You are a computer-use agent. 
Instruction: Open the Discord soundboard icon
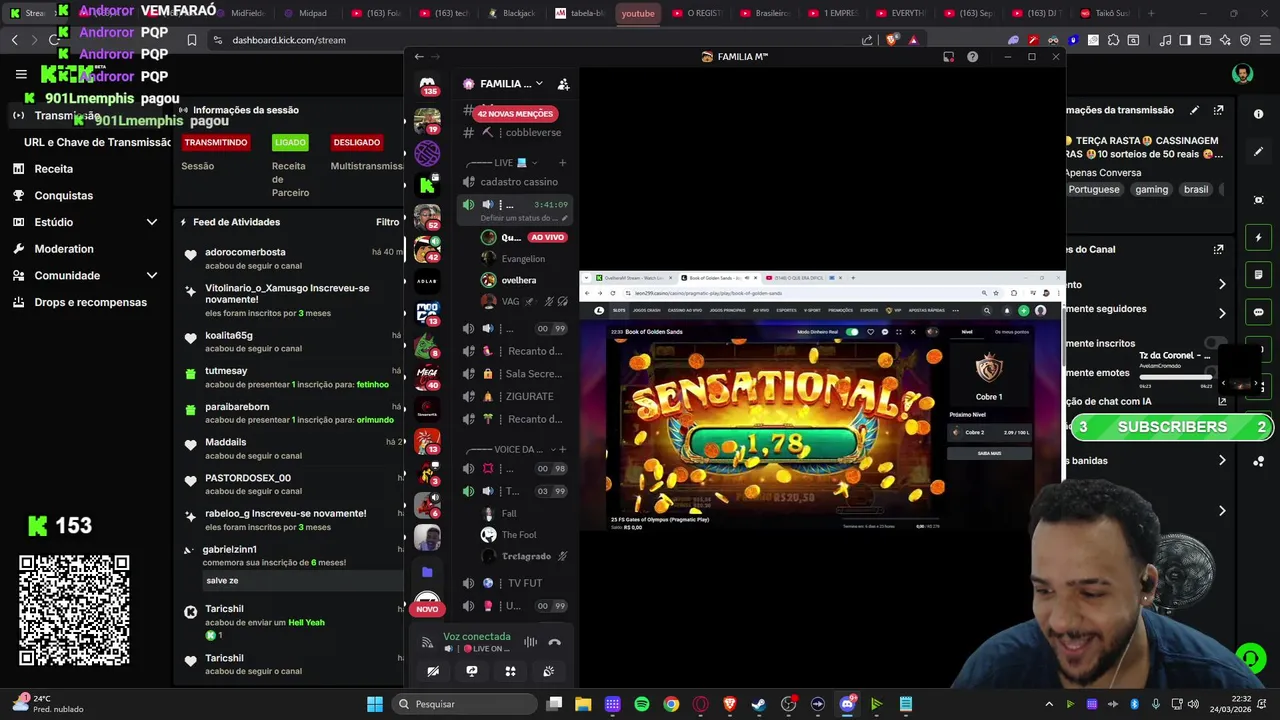coord(548,671)
